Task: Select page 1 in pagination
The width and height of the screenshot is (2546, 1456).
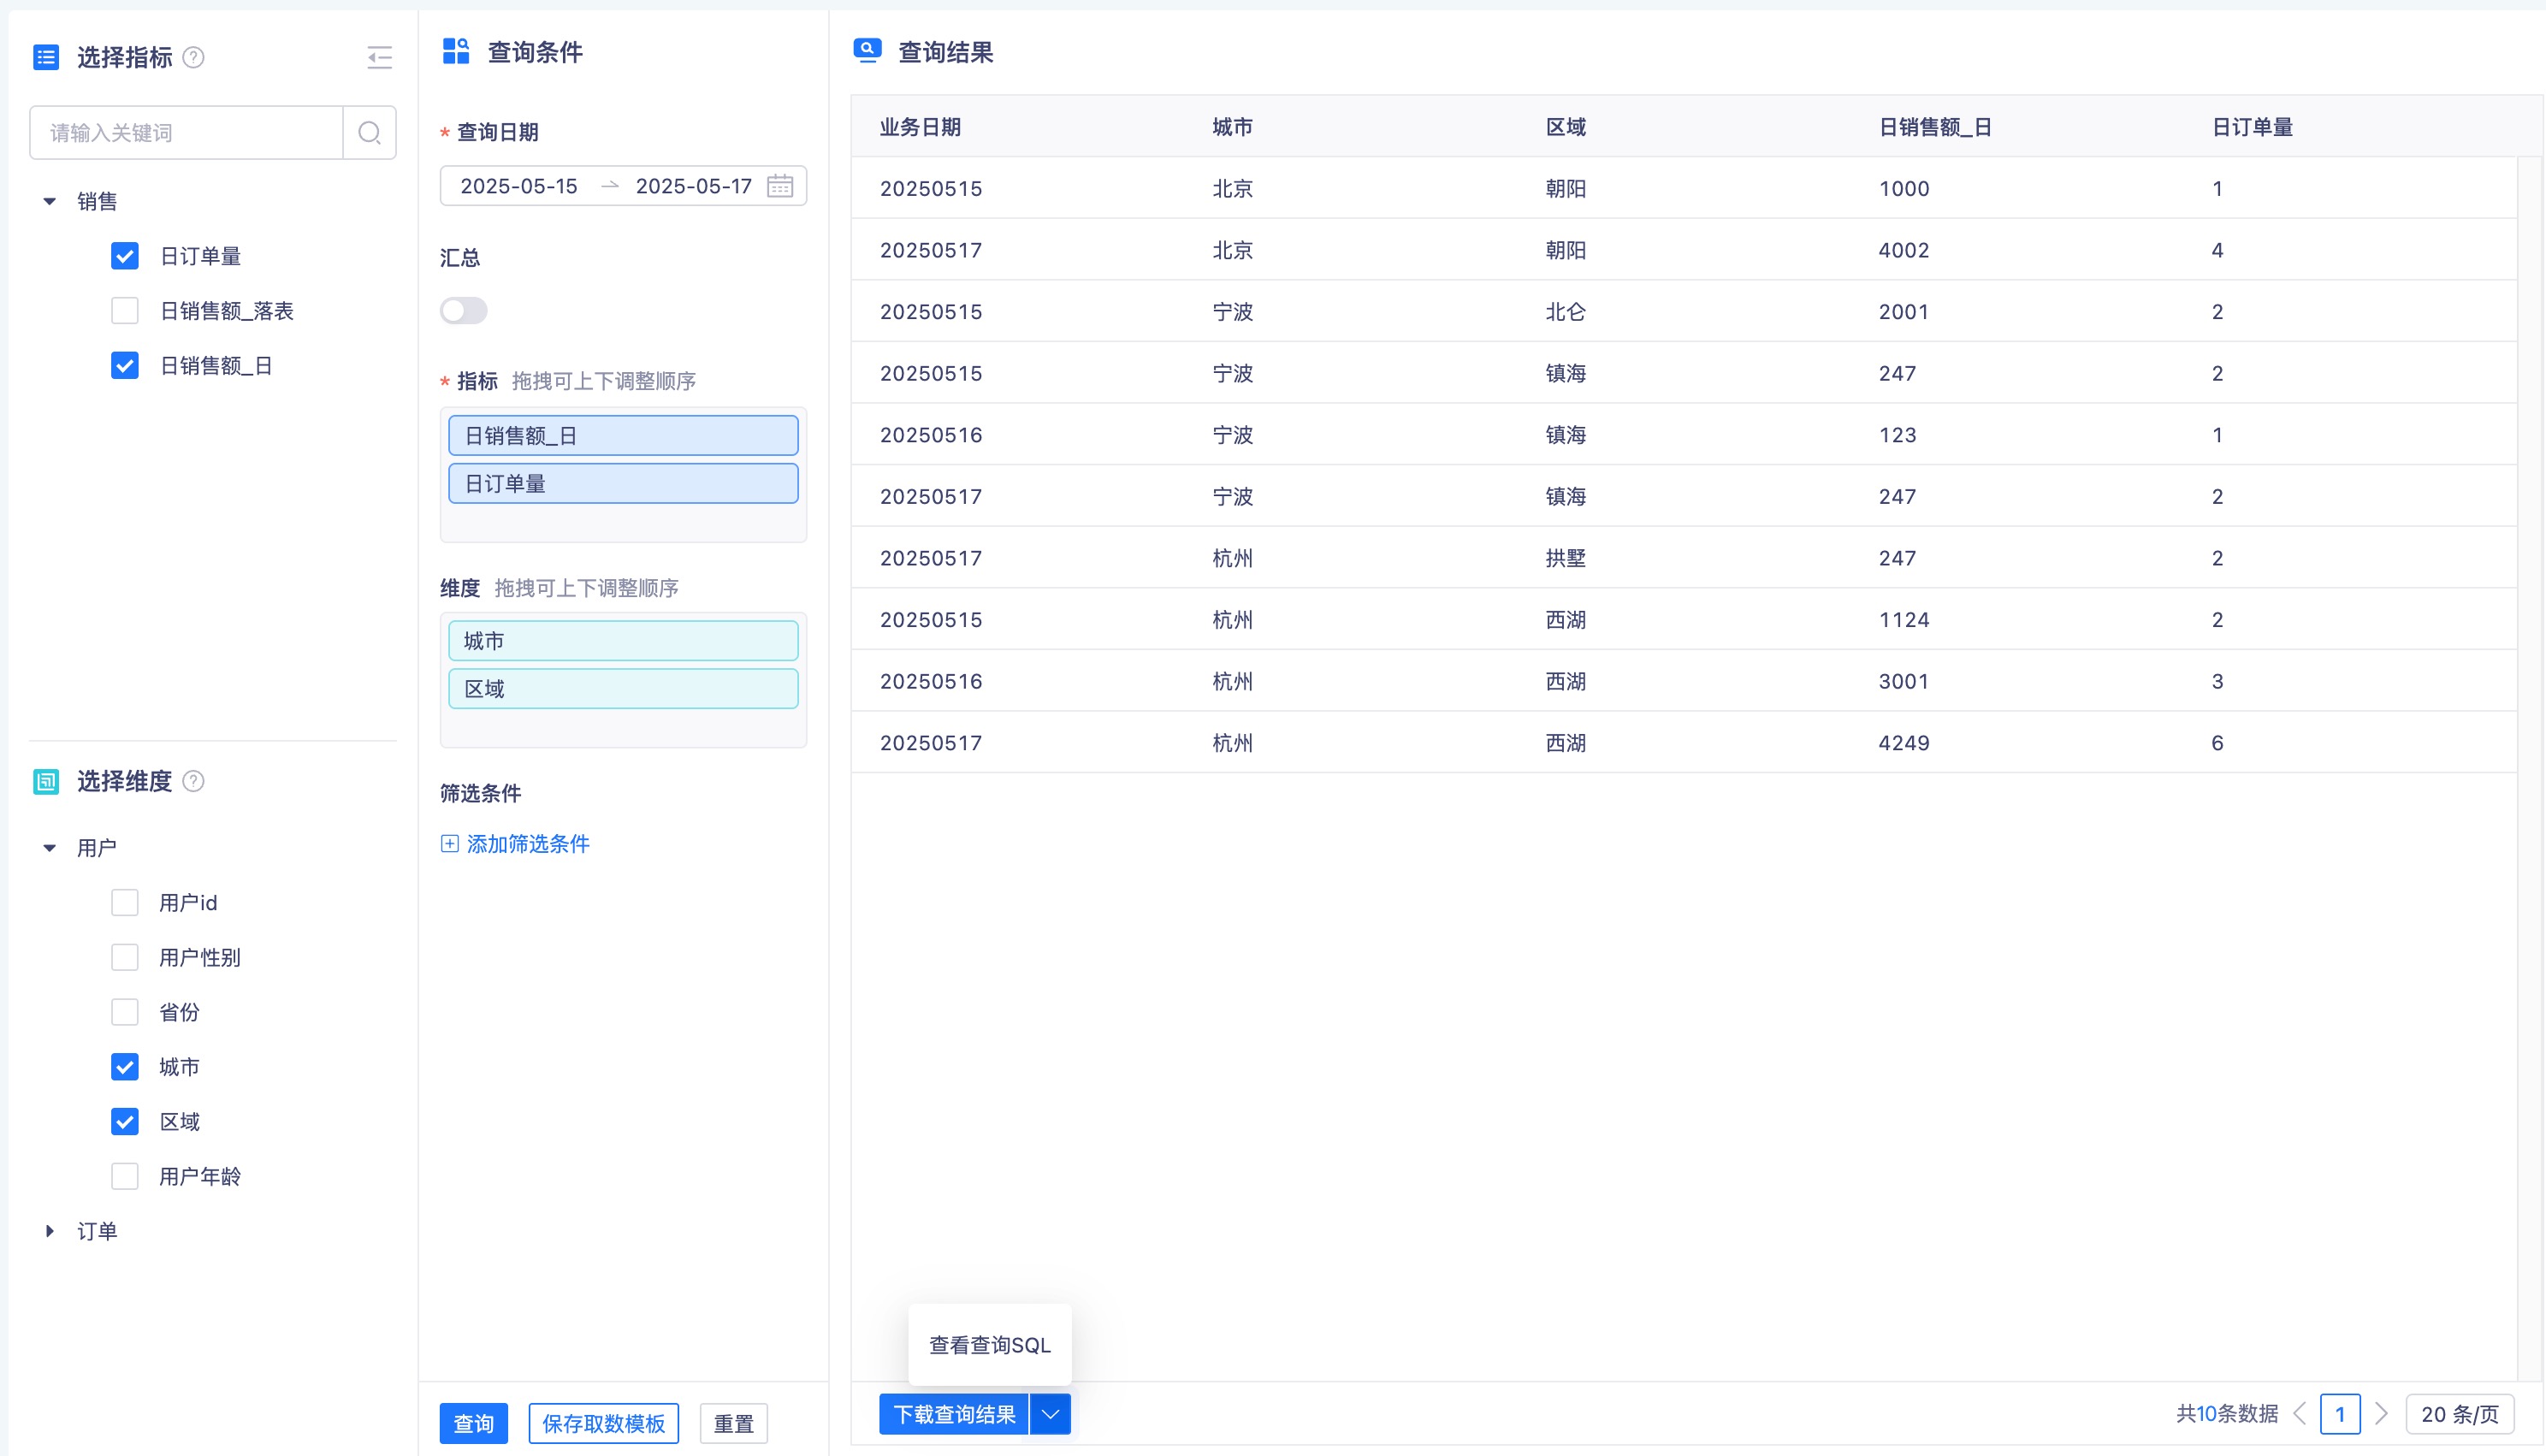Action: pos(2340,1414)
